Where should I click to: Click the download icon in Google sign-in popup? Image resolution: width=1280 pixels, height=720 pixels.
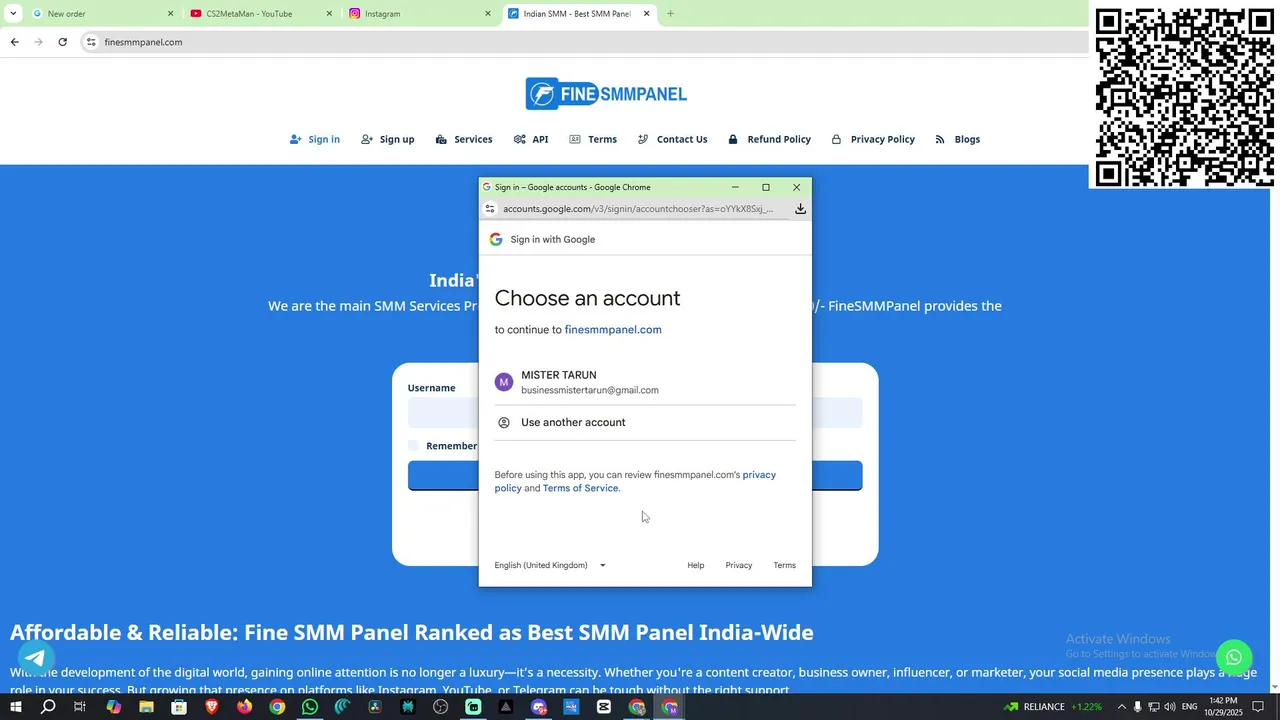800,209
